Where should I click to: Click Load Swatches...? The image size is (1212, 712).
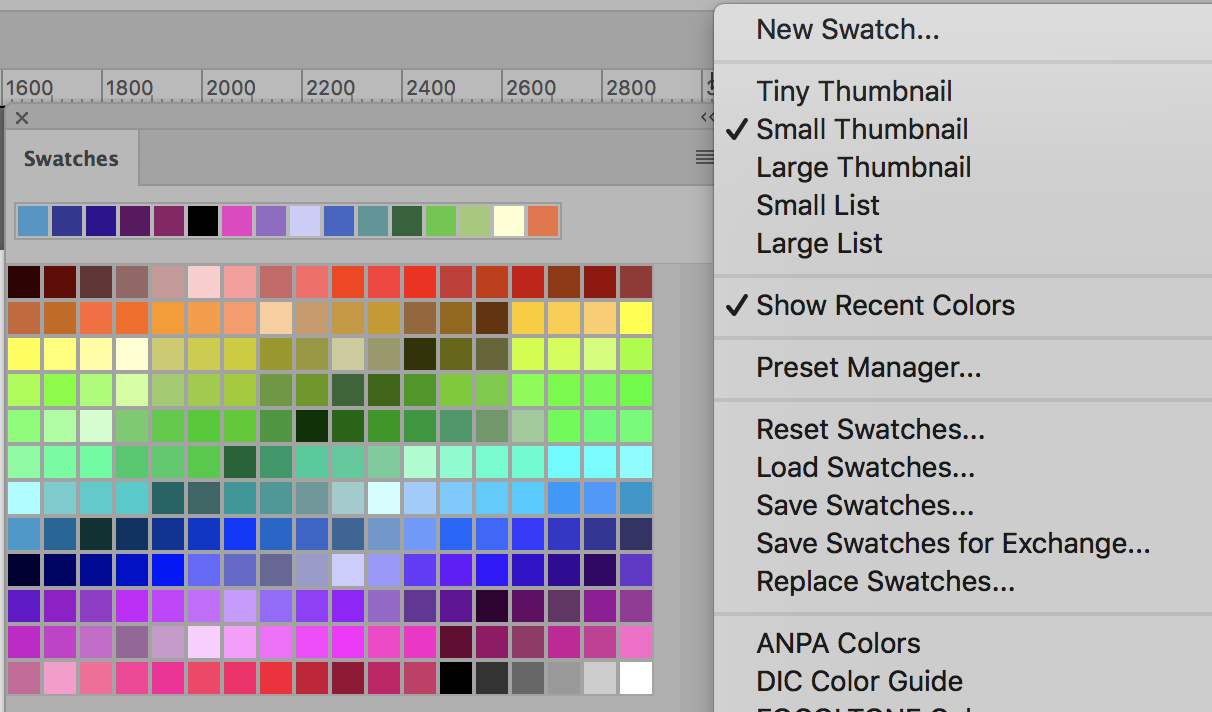click(865, 467)
